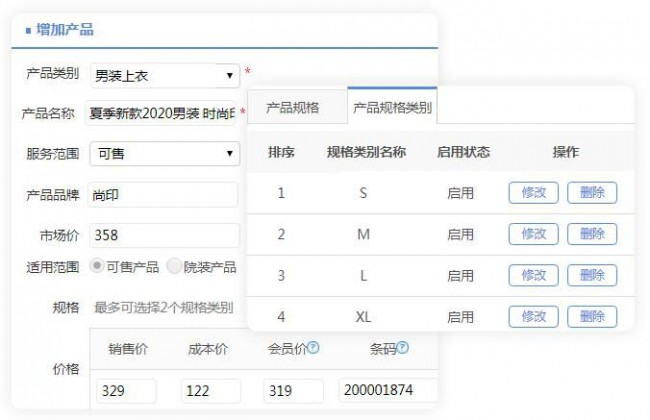Click 修改 for size S row
The image size is (650, 420).
click(533, 193)
